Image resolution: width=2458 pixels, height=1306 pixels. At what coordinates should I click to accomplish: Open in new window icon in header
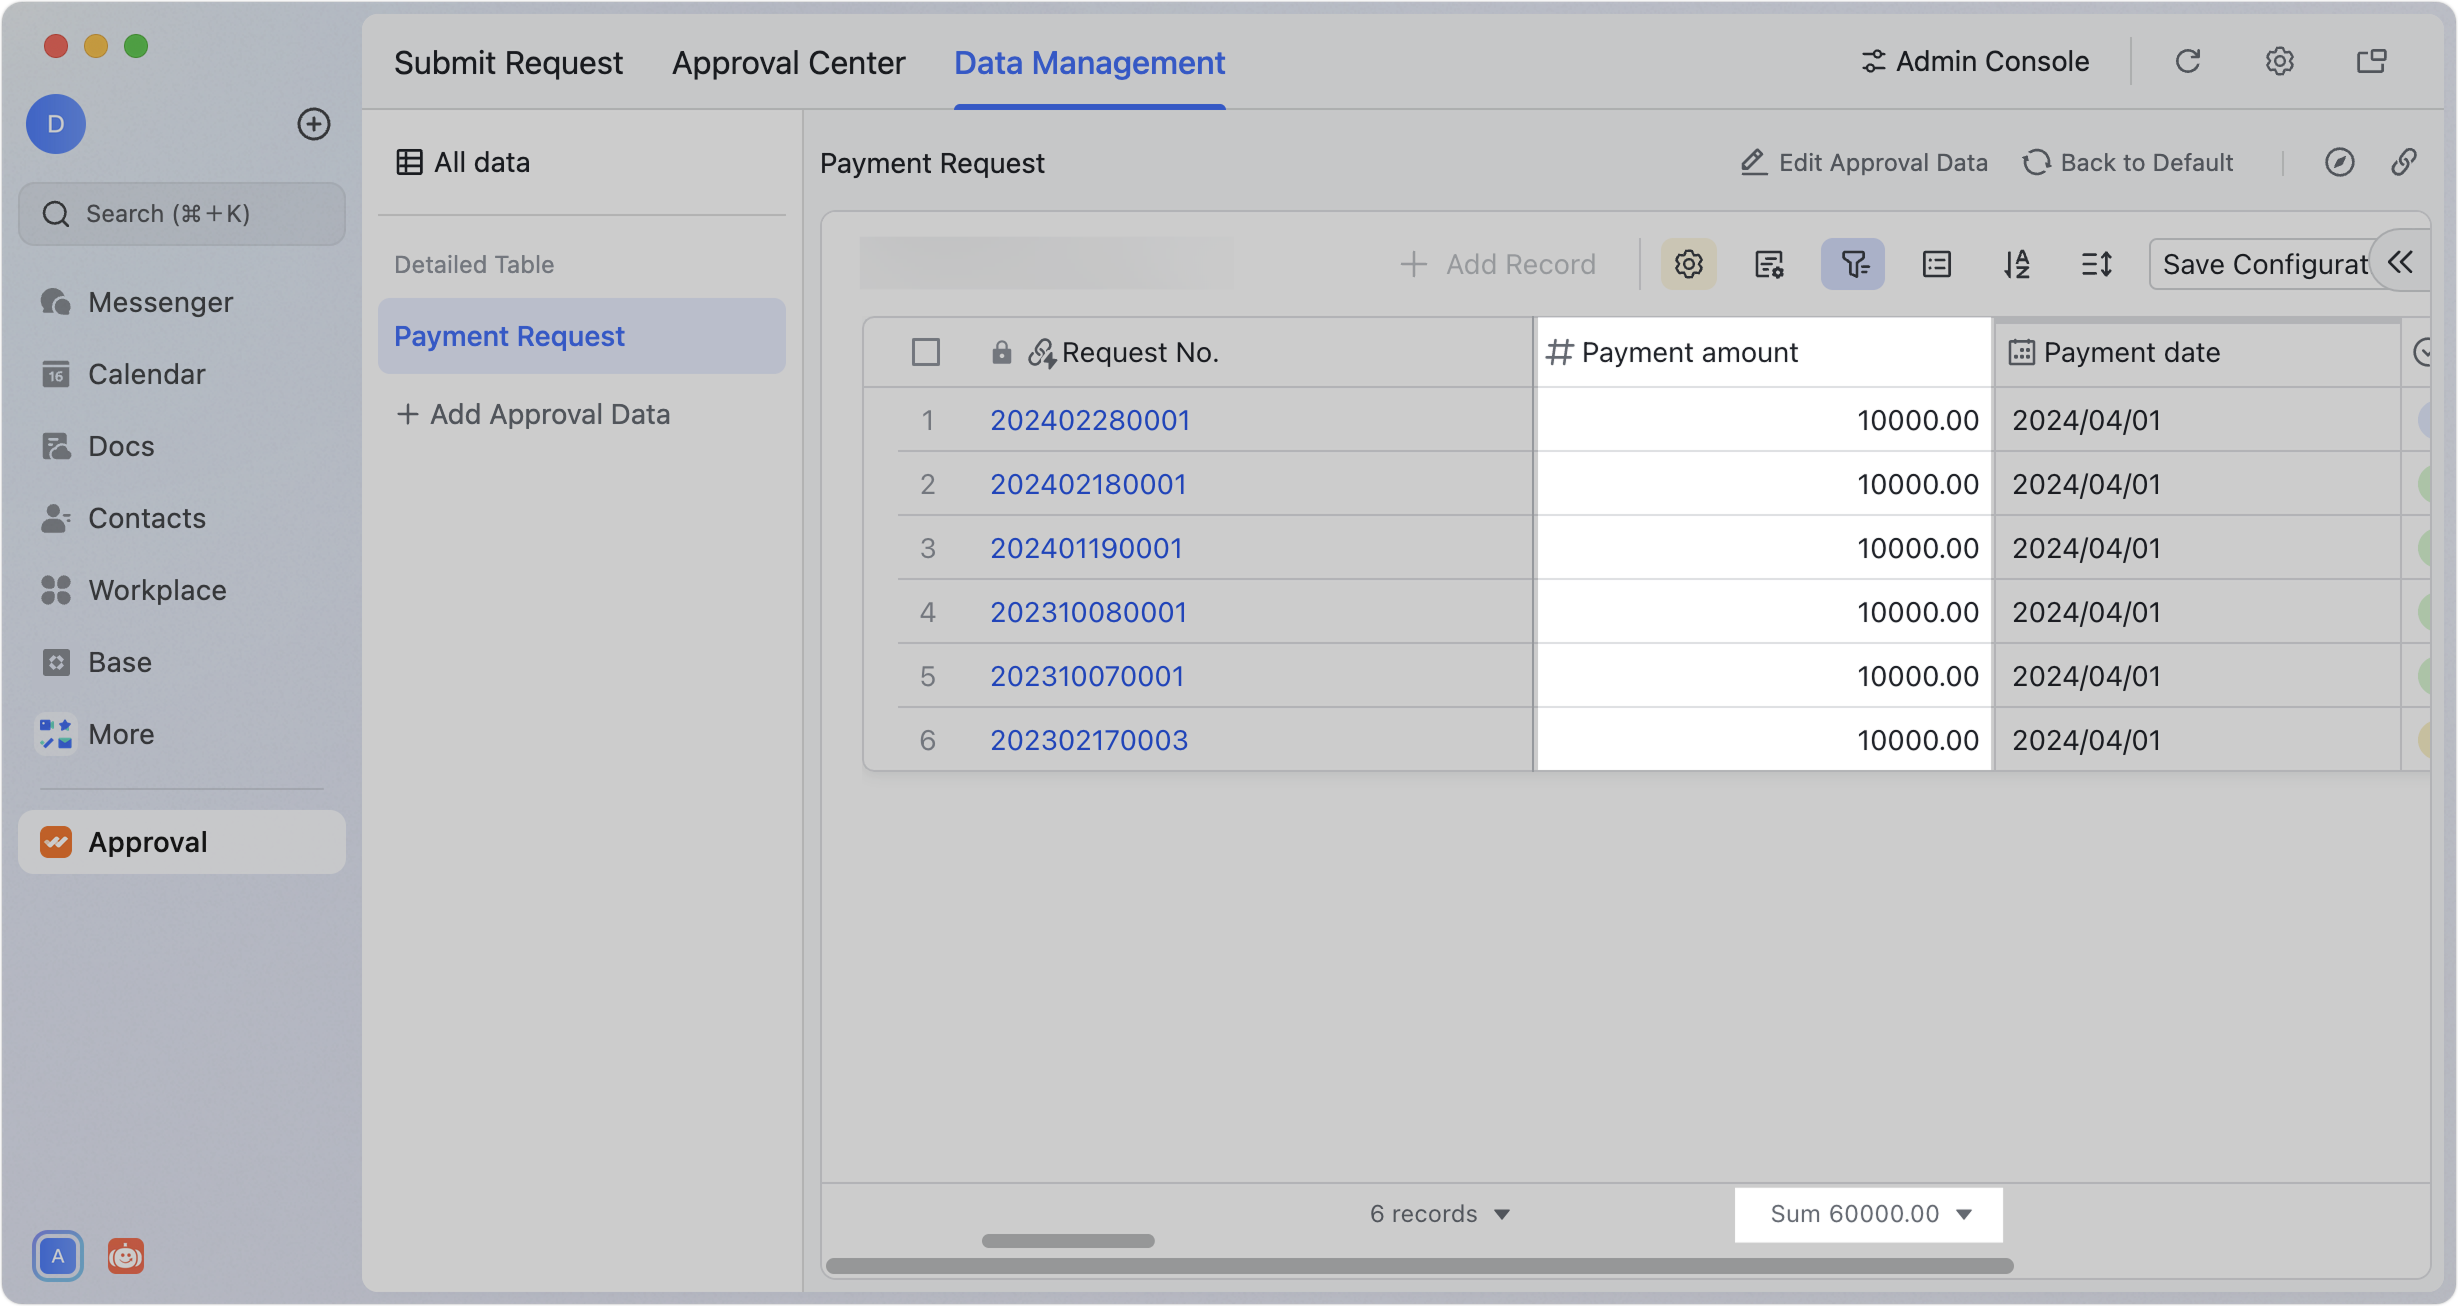click(2371, 62)
